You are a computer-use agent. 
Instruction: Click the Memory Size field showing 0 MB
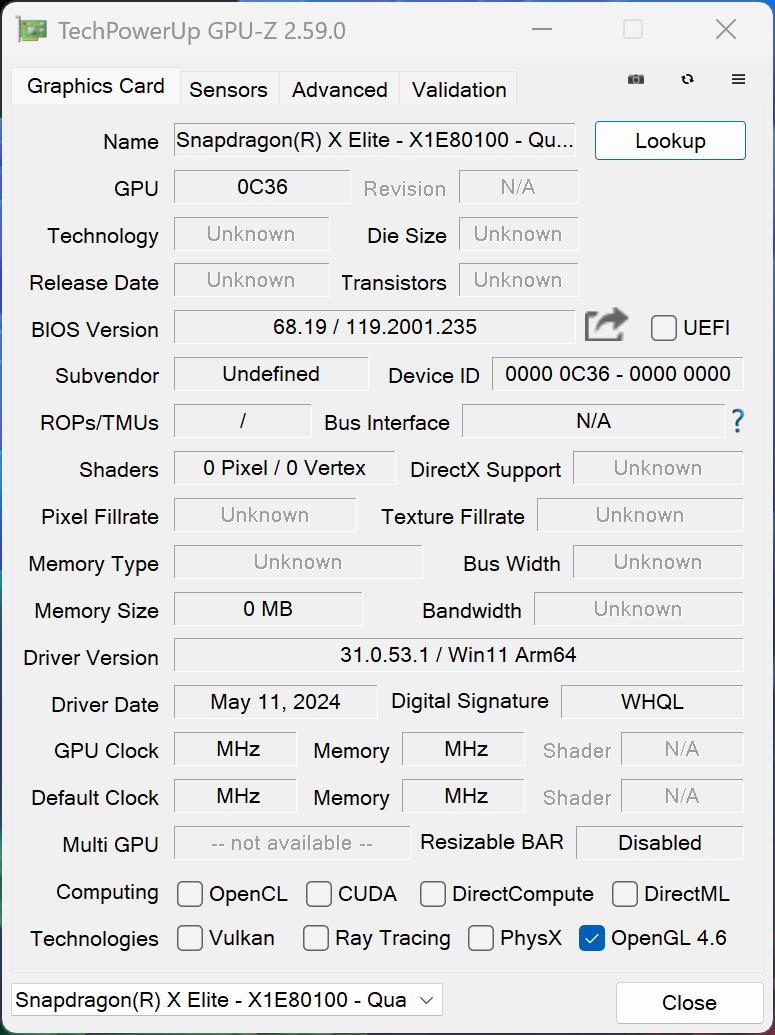tap(268, 609)
